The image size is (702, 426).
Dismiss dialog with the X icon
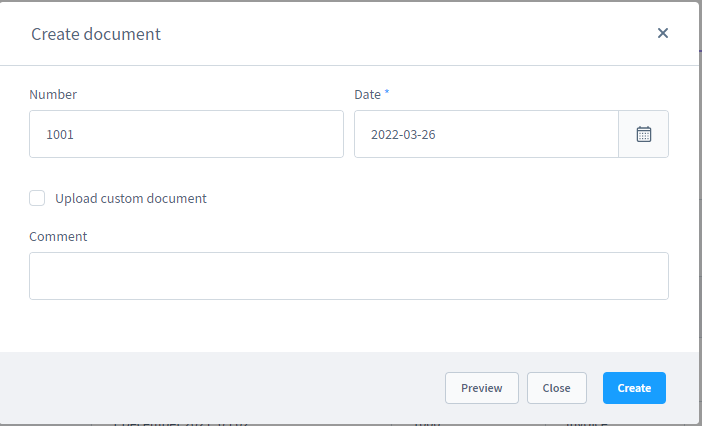662,33
